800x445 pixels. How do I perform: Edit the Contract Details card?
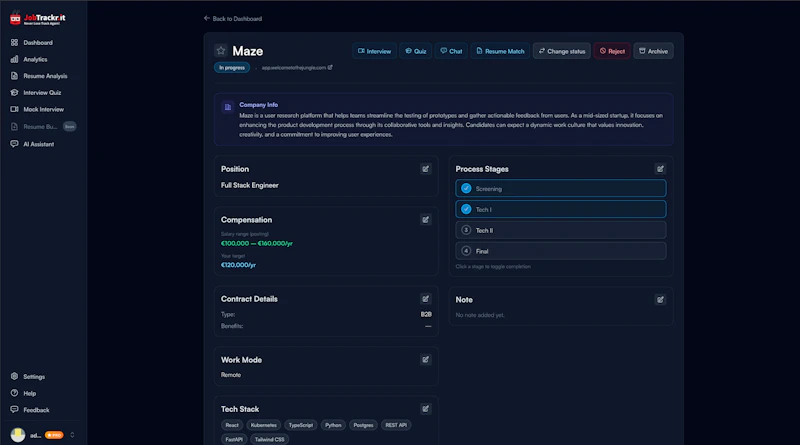pyautogui.click(x=426, y=299)
